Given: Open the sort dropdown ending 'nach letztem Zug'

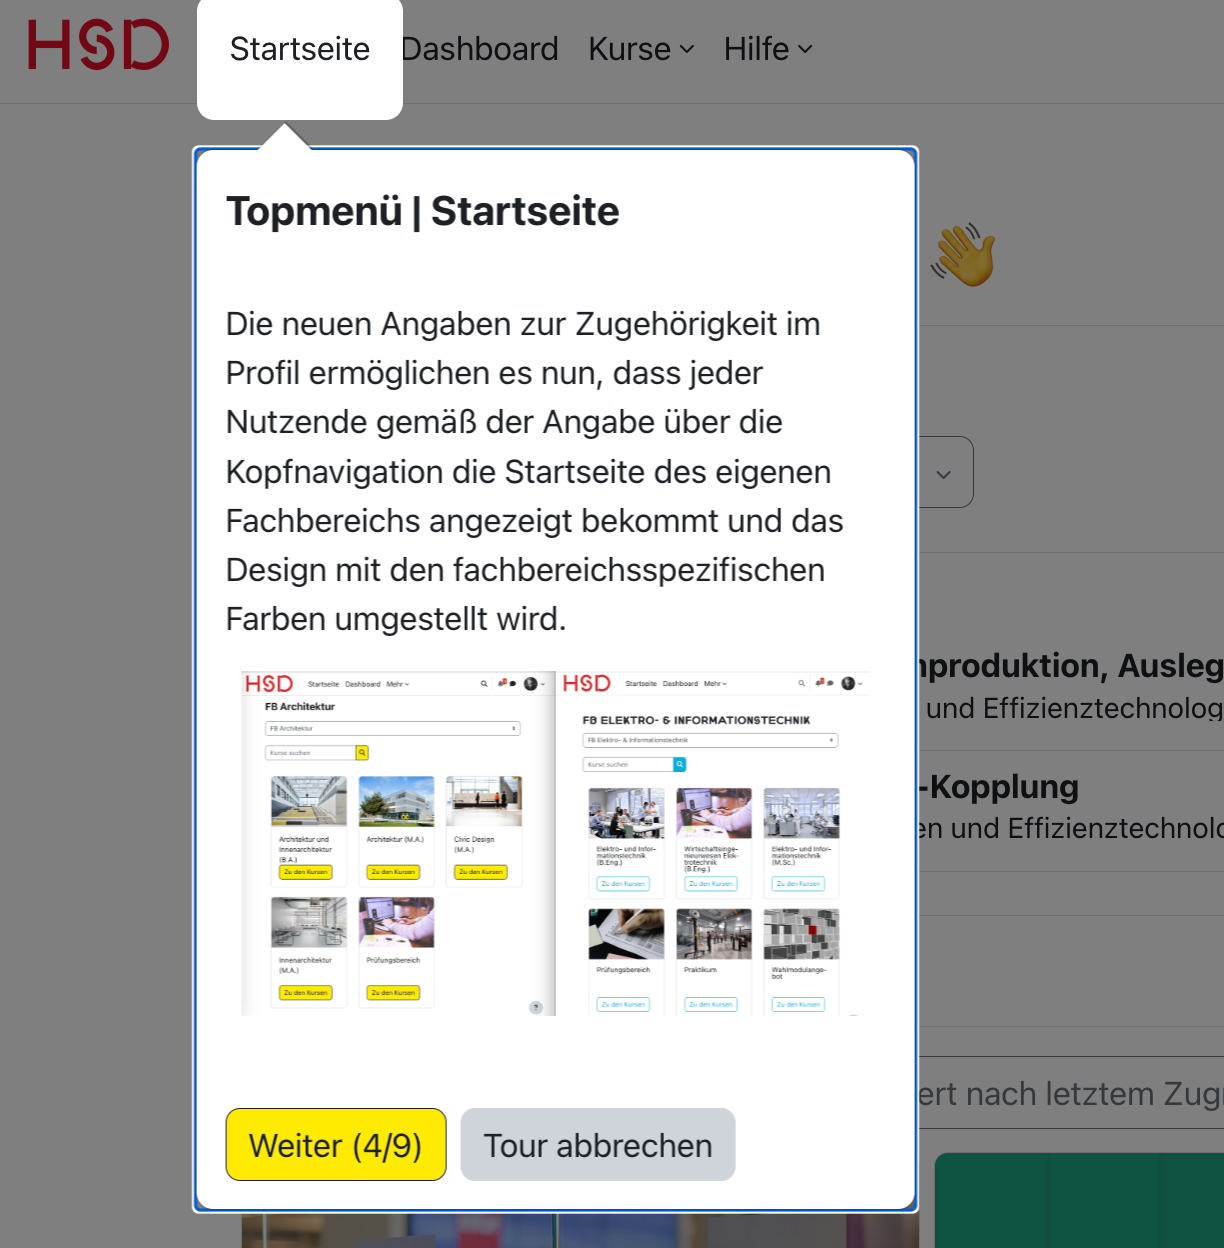Looking at the screenshot, I should (x=1070, y=1094).
